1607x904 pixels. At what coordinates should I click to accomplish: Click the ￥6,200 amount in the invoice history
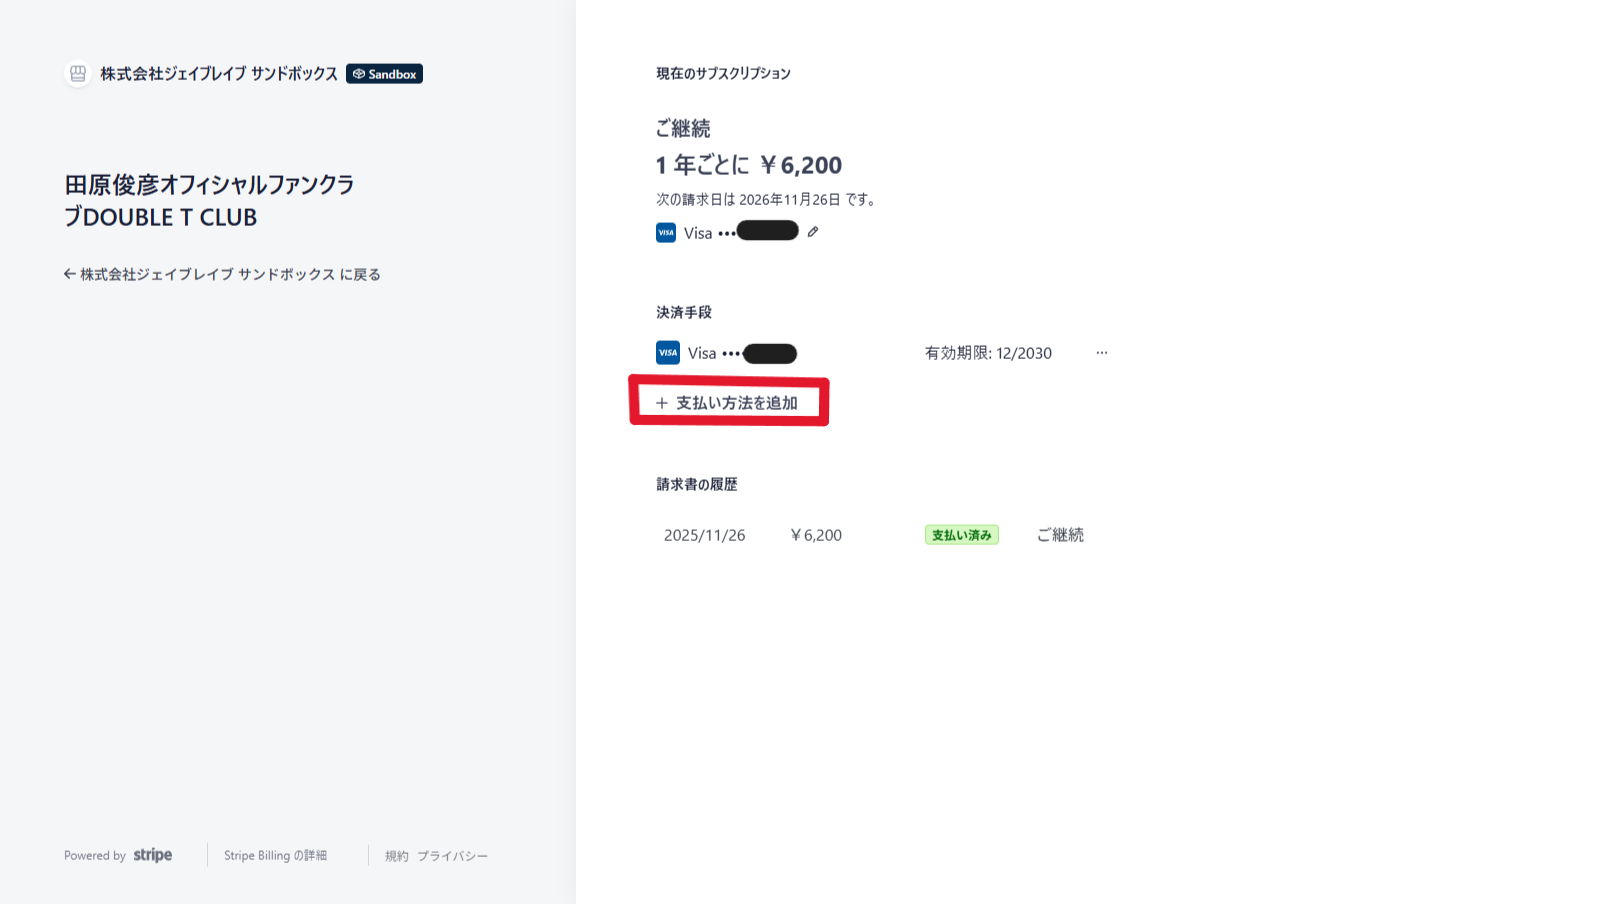[816, 535]
